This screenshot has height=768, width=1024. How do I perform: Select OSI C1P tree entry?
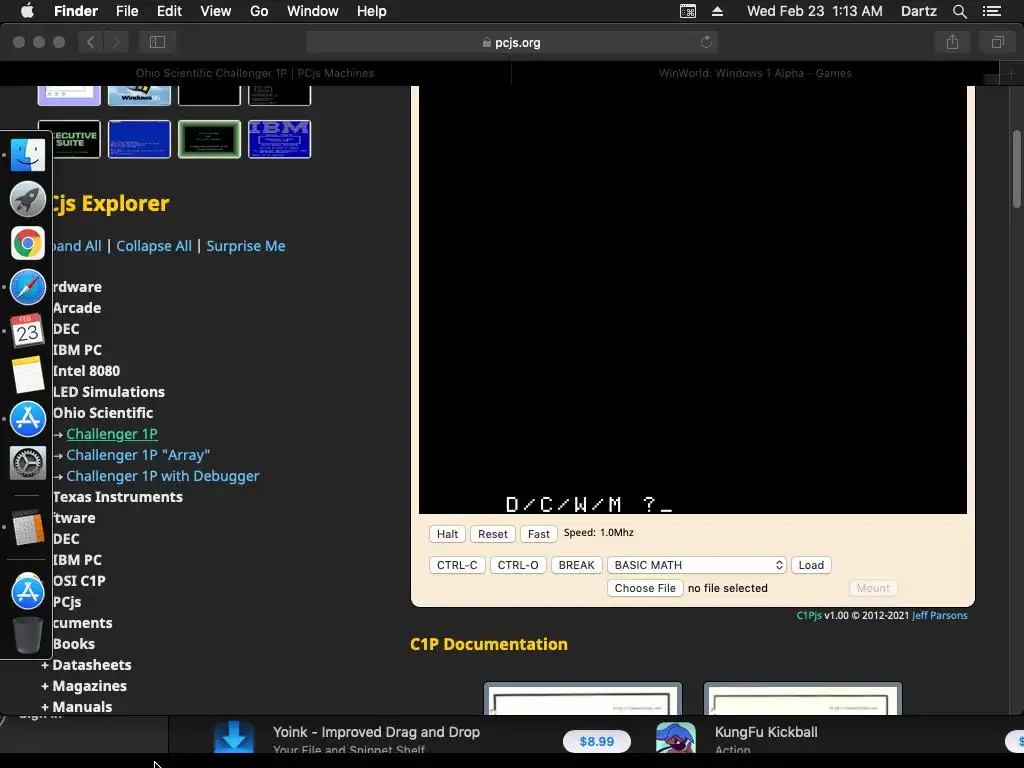(79, 581)
